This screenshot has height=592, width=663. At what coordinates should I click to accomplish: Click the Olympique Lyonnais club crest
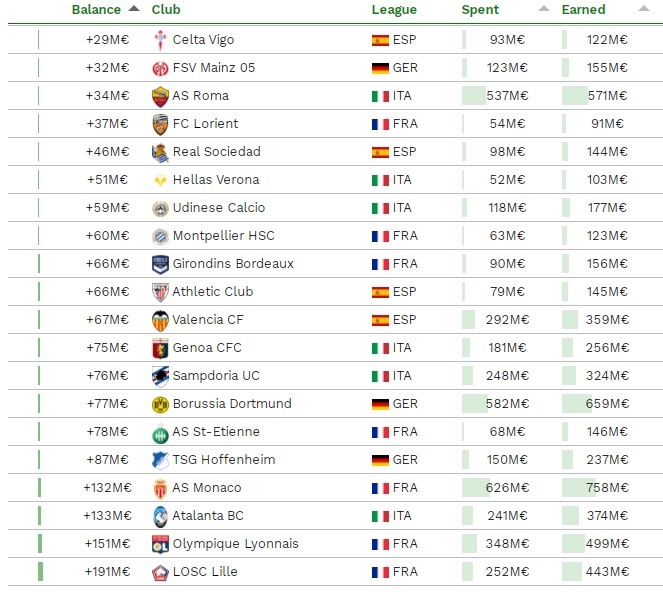[160, 544]
